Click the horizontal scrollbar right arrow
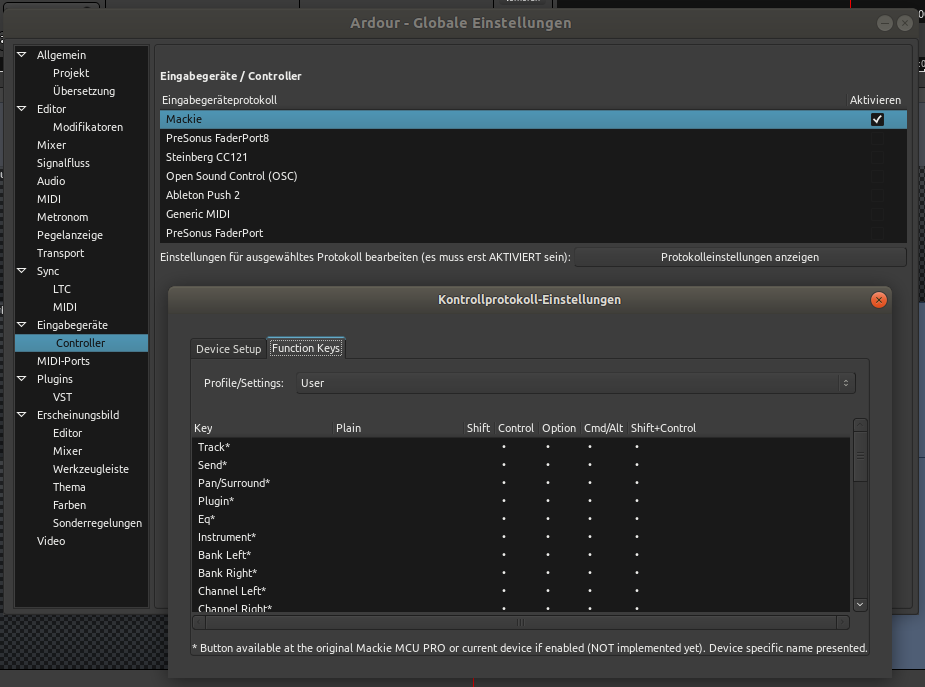 843,622
